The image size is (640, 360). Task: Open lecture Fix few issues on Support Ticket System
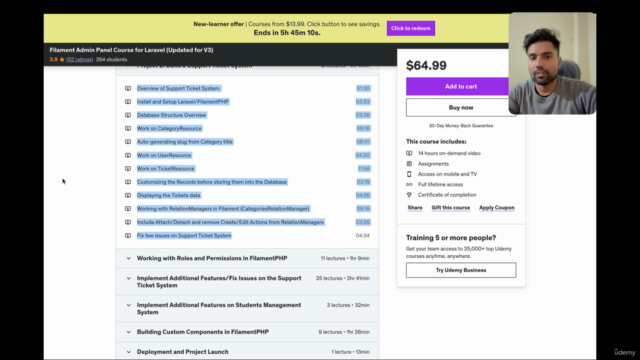(x=184, y=236)
